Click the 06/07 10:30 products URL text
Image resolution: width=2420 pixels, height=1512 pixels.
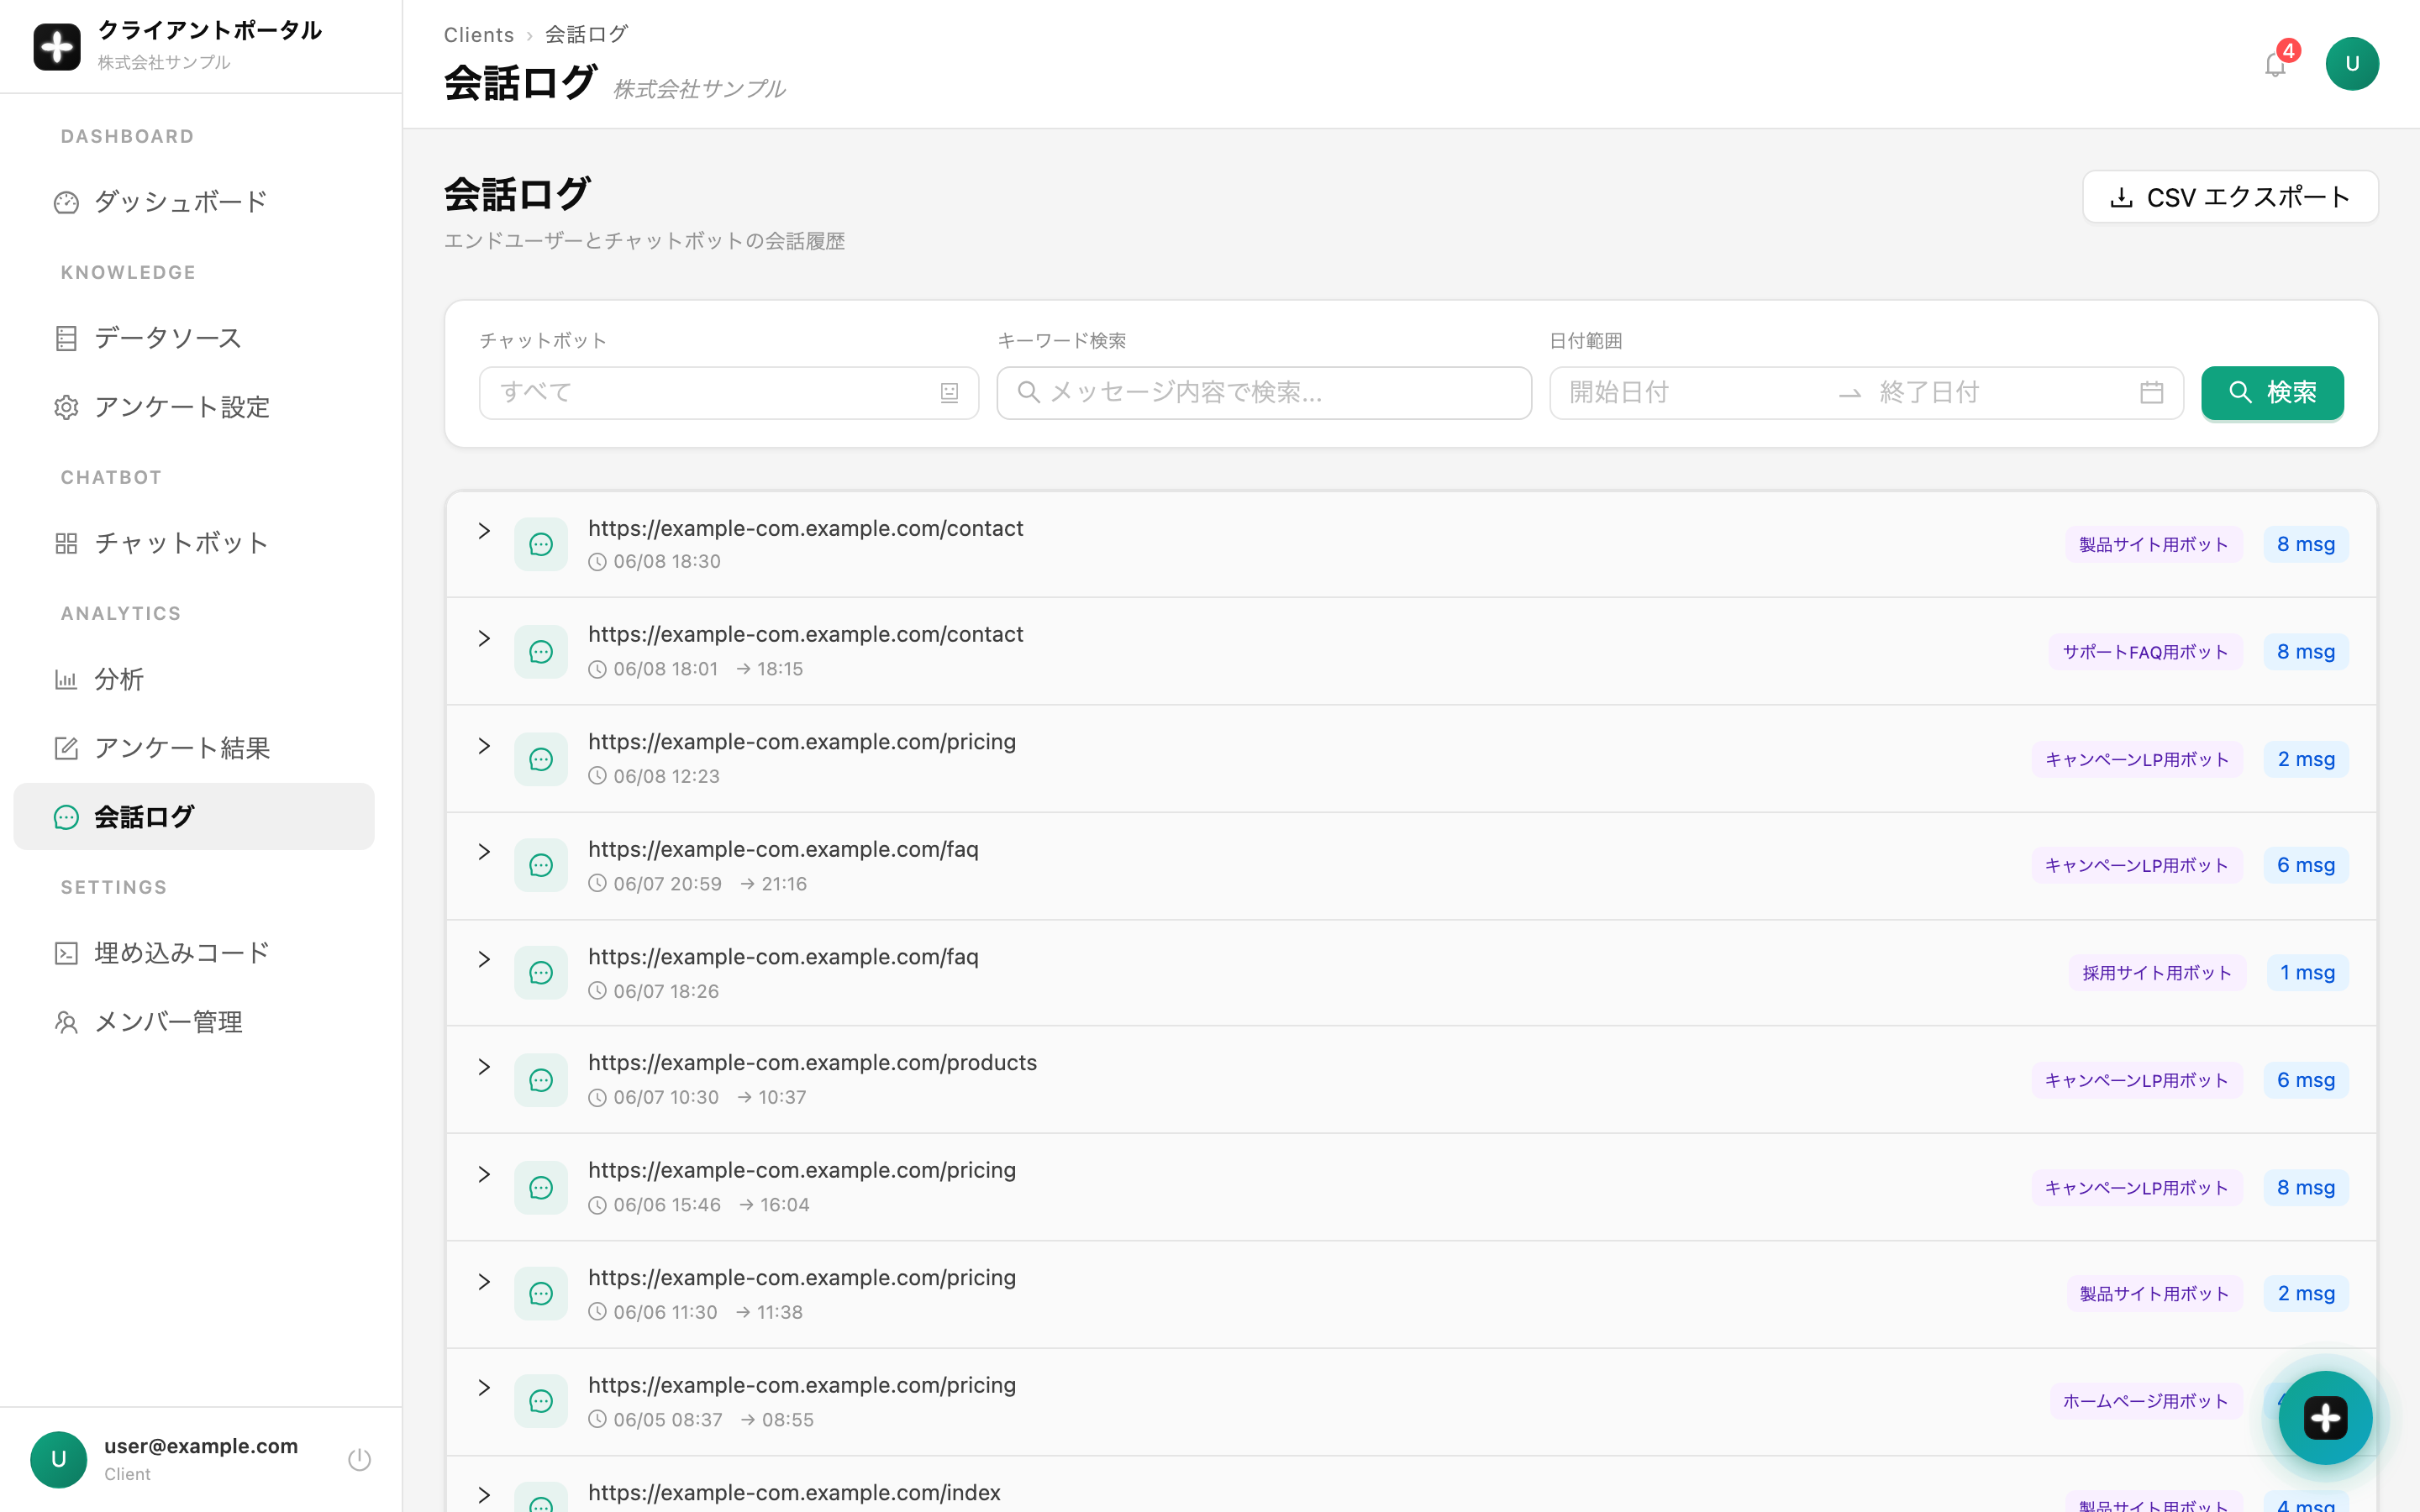[812, 1063]
